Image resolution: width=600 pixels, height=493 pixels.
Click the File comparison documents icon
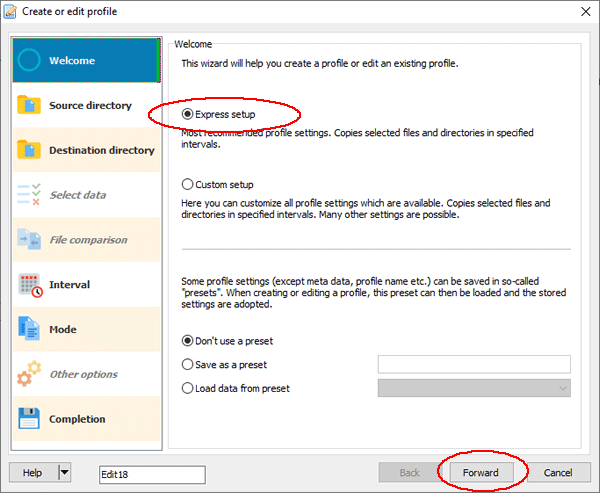[x=31, y=240]
